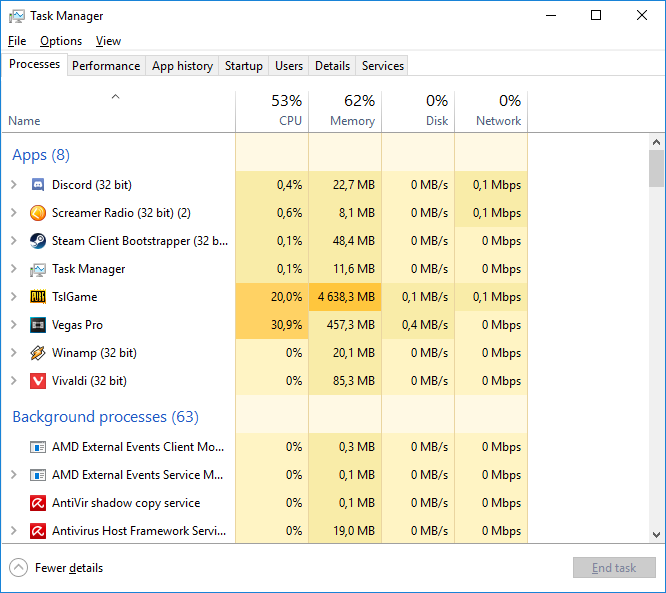Switch to the Startup tab
The width and height of the screenshot is (666, 593).
point(244,66)
